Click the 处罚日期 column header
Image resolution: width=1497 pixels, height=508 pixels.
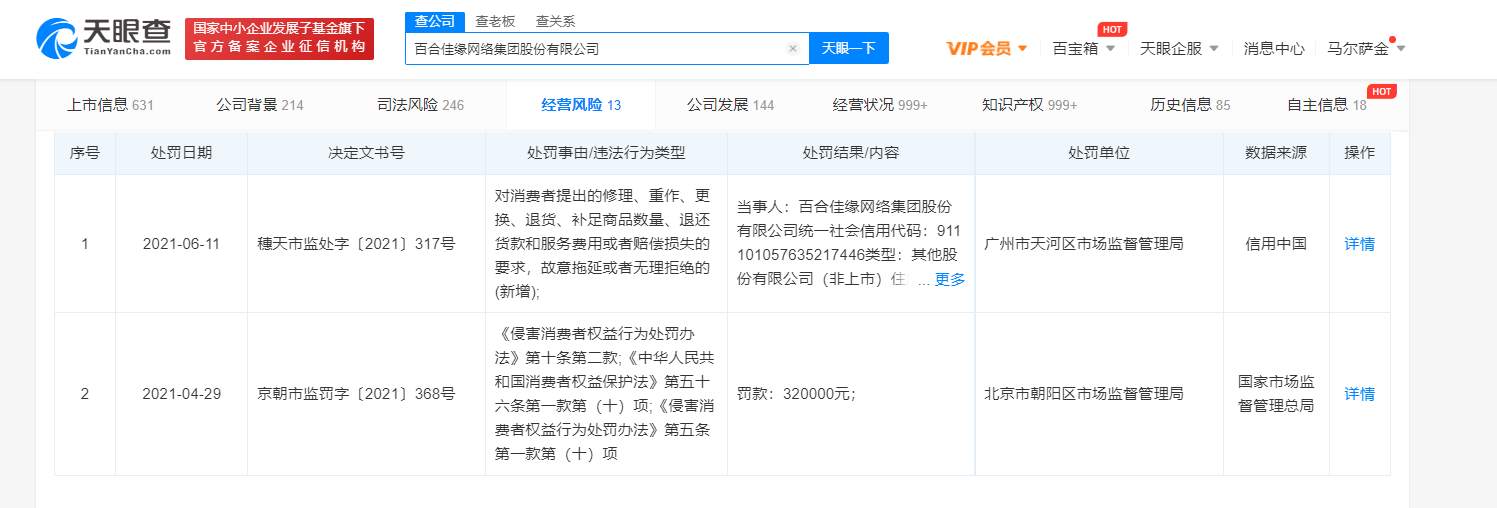181,153
